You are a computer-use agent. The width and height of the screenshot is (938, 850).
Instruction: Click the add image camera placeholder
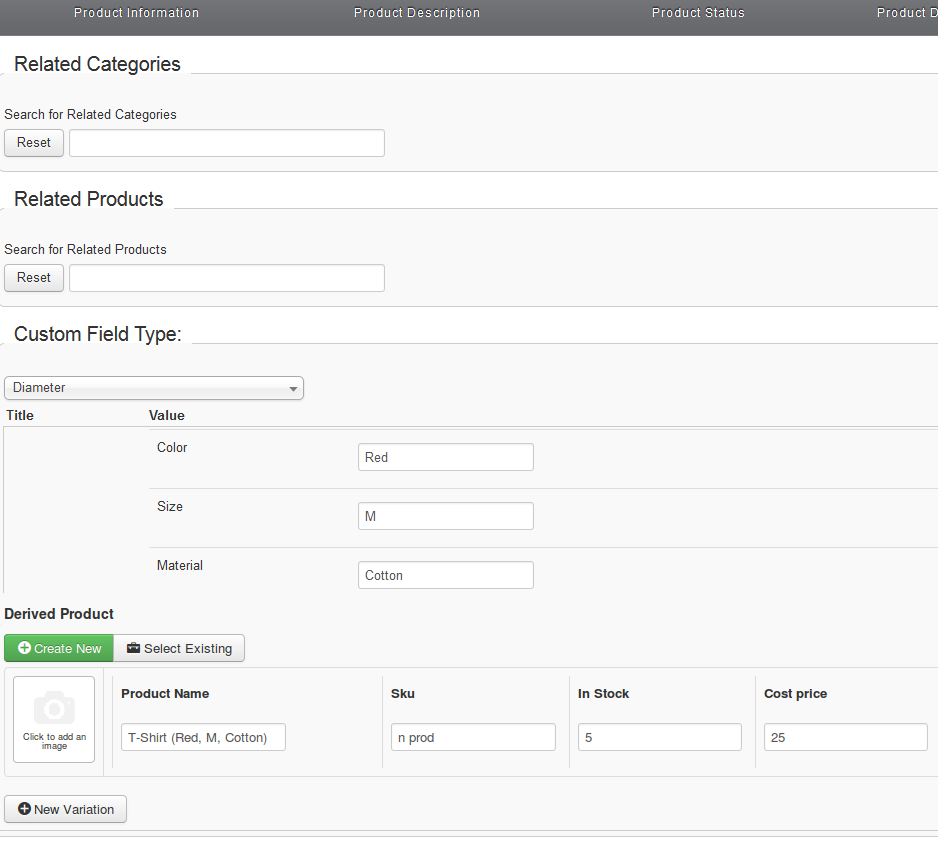pyautogui.click(x=54, y=720)
